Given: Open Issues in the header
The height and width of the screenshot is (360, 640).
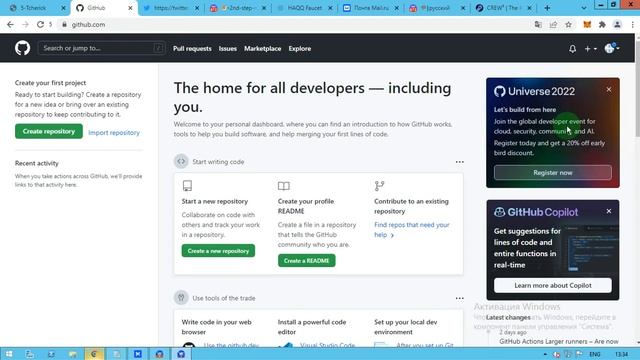Looking at the screenshot, I should coord(227,49).
